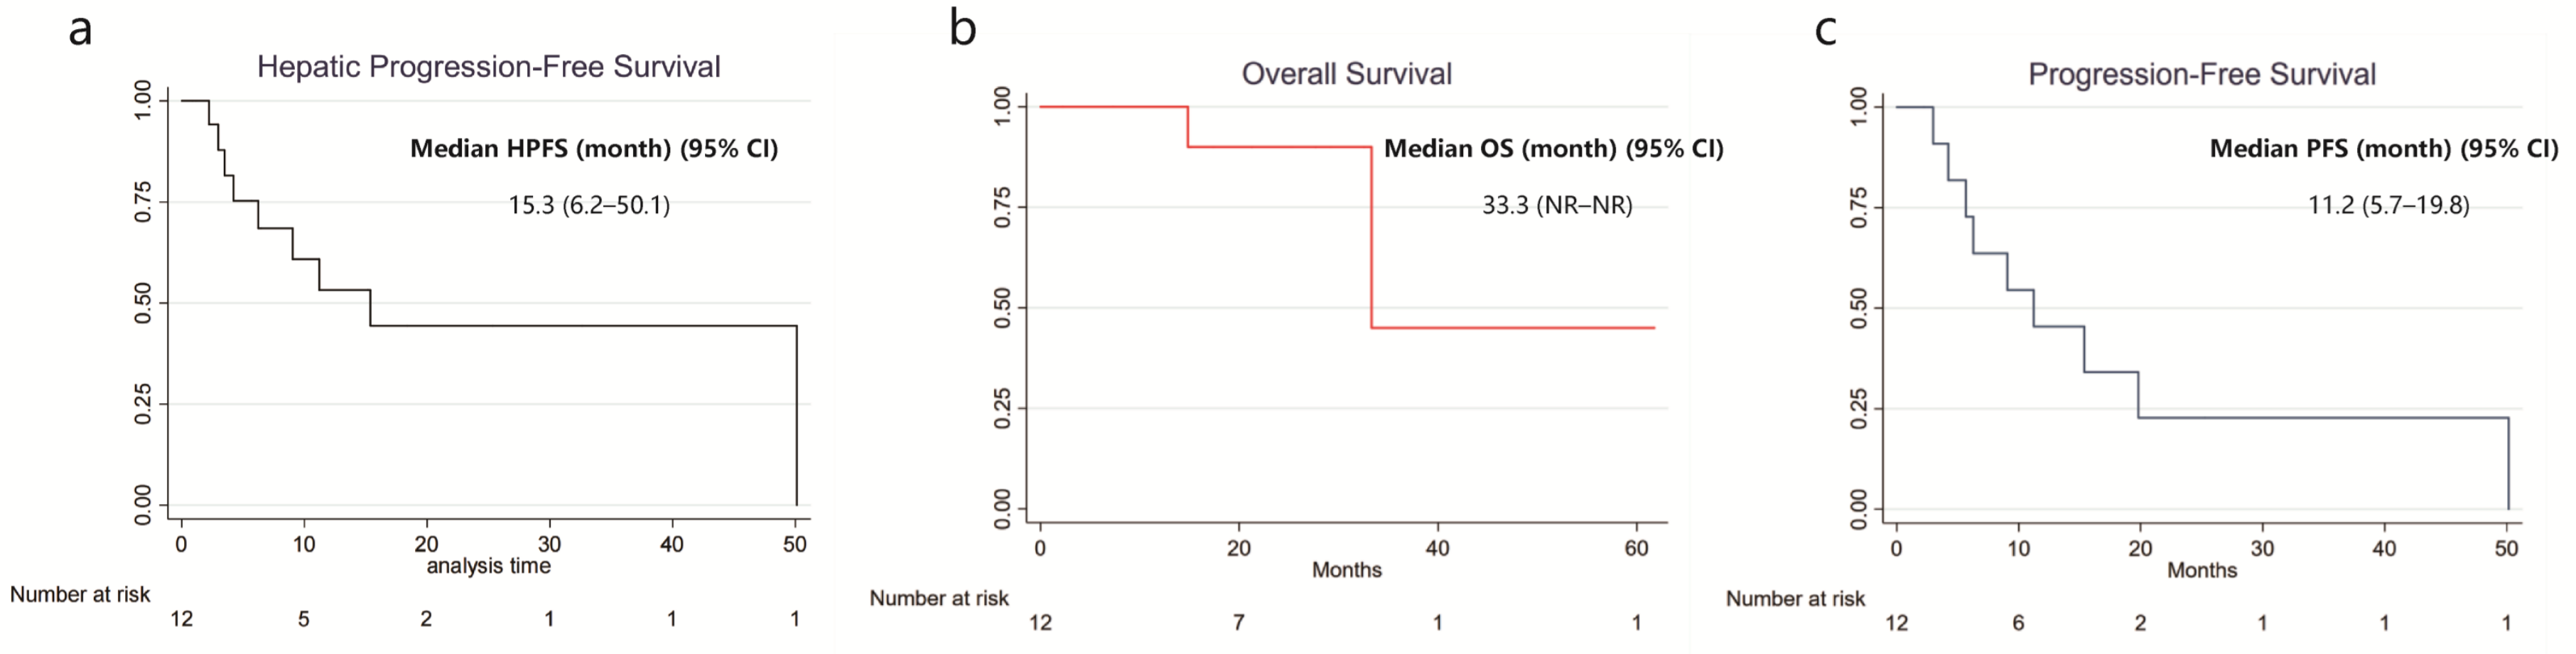Click panel label 'b'

[962, 28]
